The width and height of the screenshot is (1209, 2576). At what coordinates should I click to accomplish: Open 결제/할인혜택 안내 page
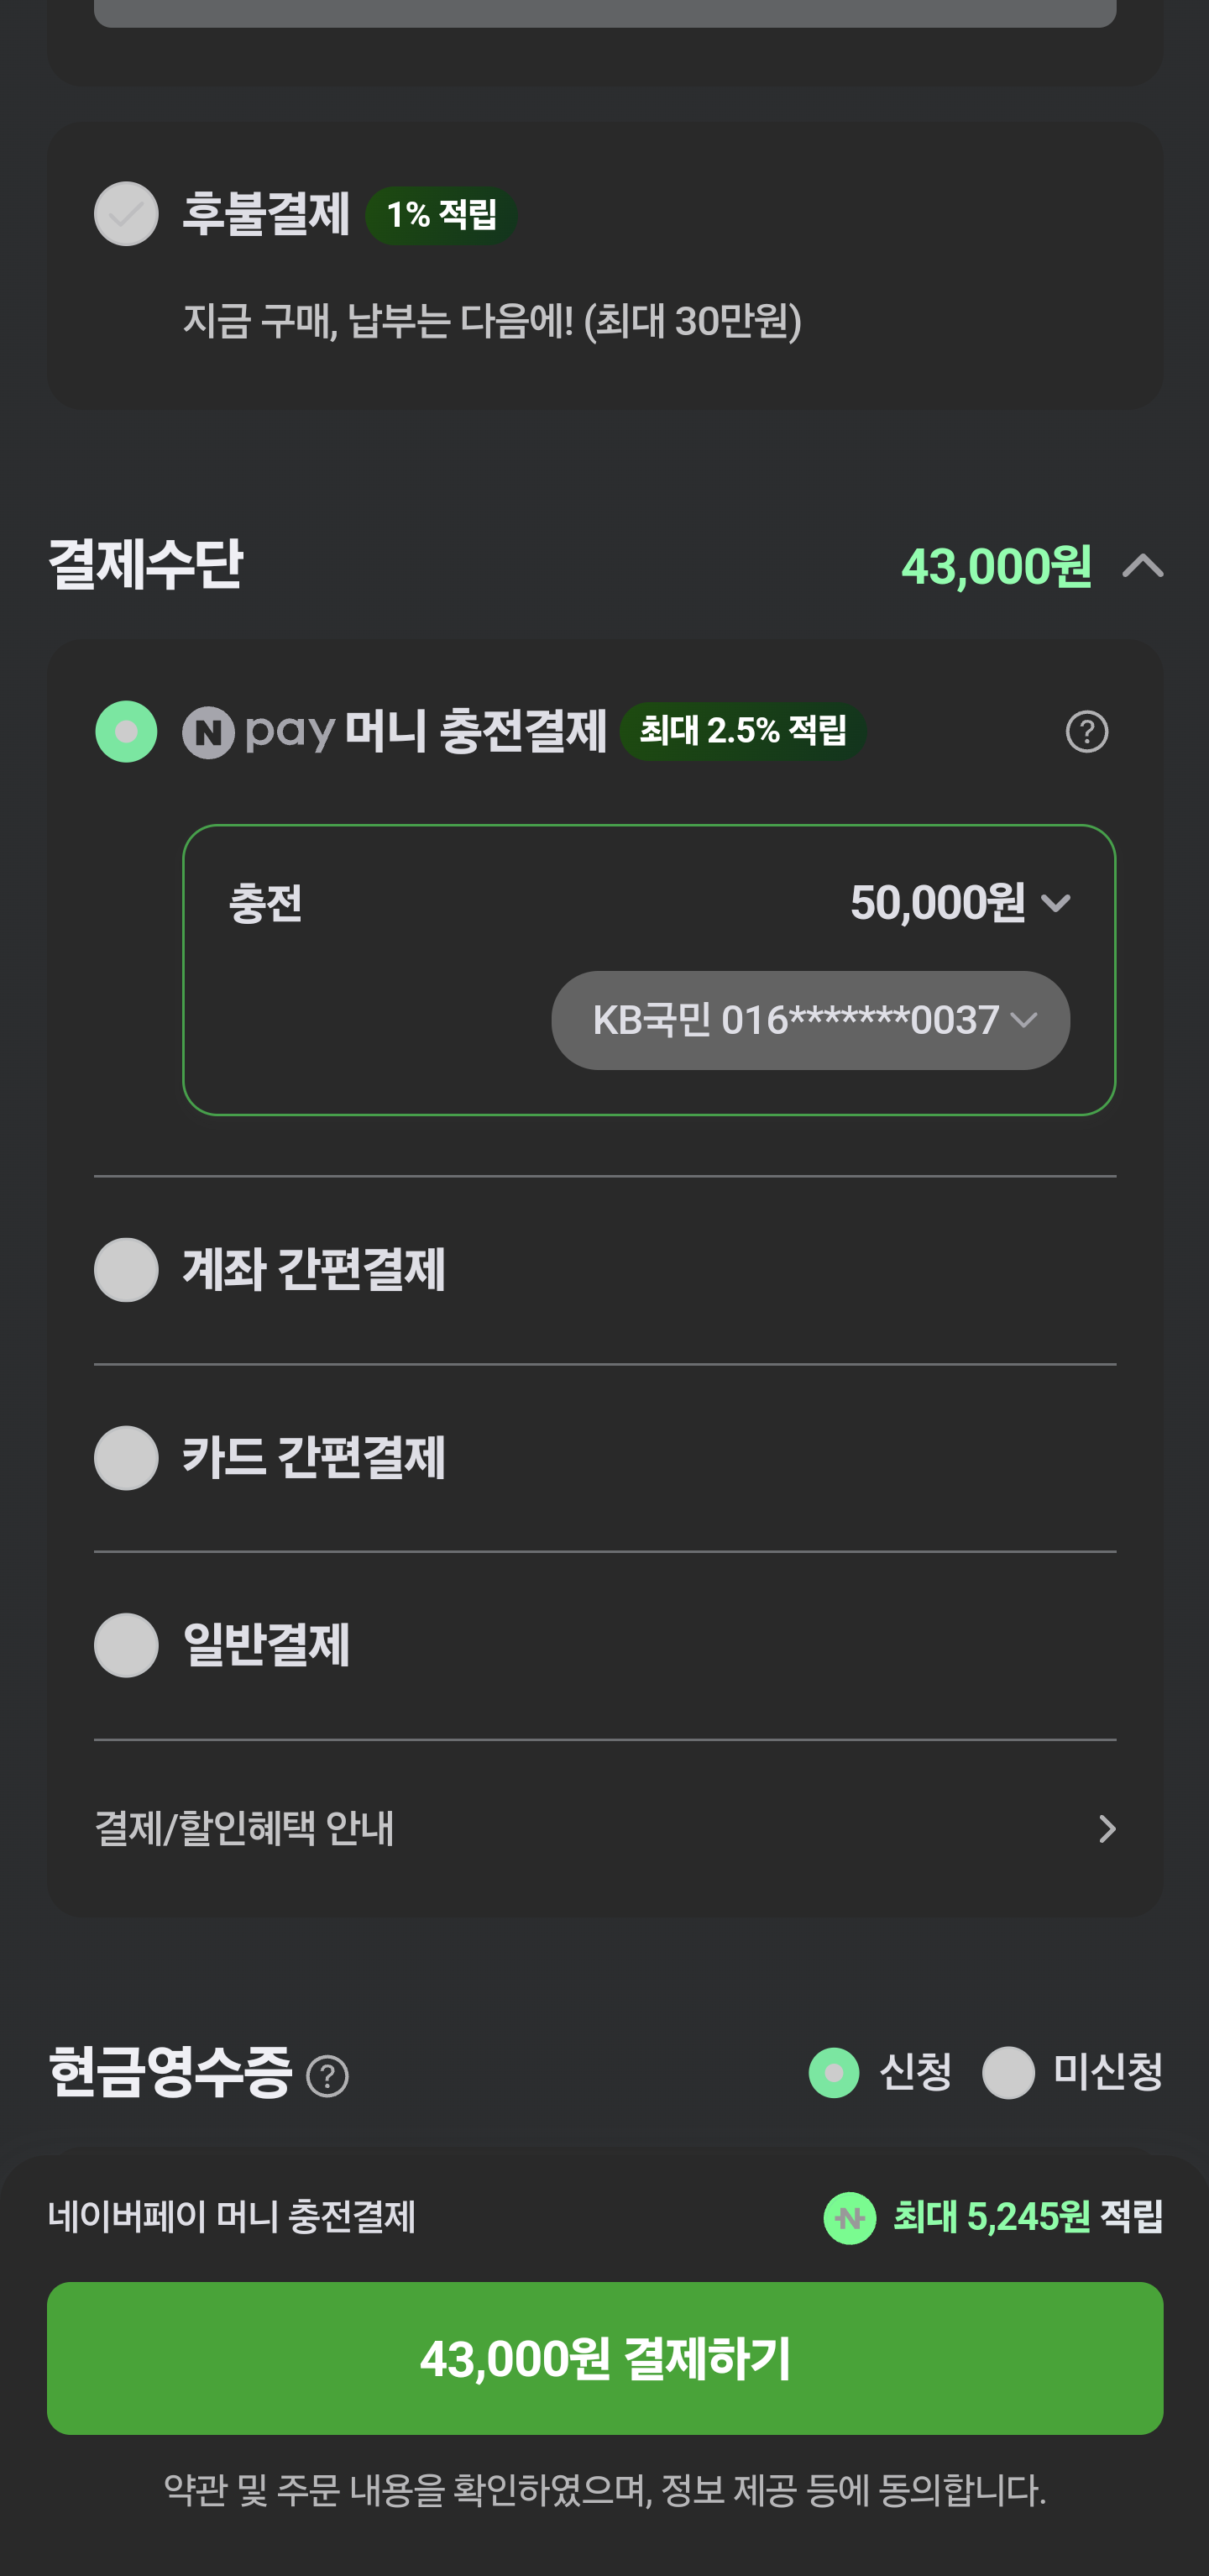click(x=604, y=1829)
